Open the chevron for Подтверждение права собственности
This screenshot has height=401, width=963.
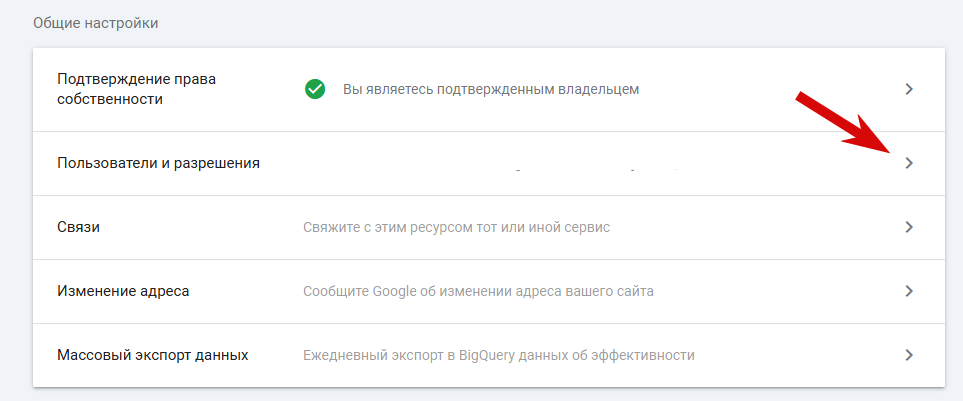pos(910,90)
